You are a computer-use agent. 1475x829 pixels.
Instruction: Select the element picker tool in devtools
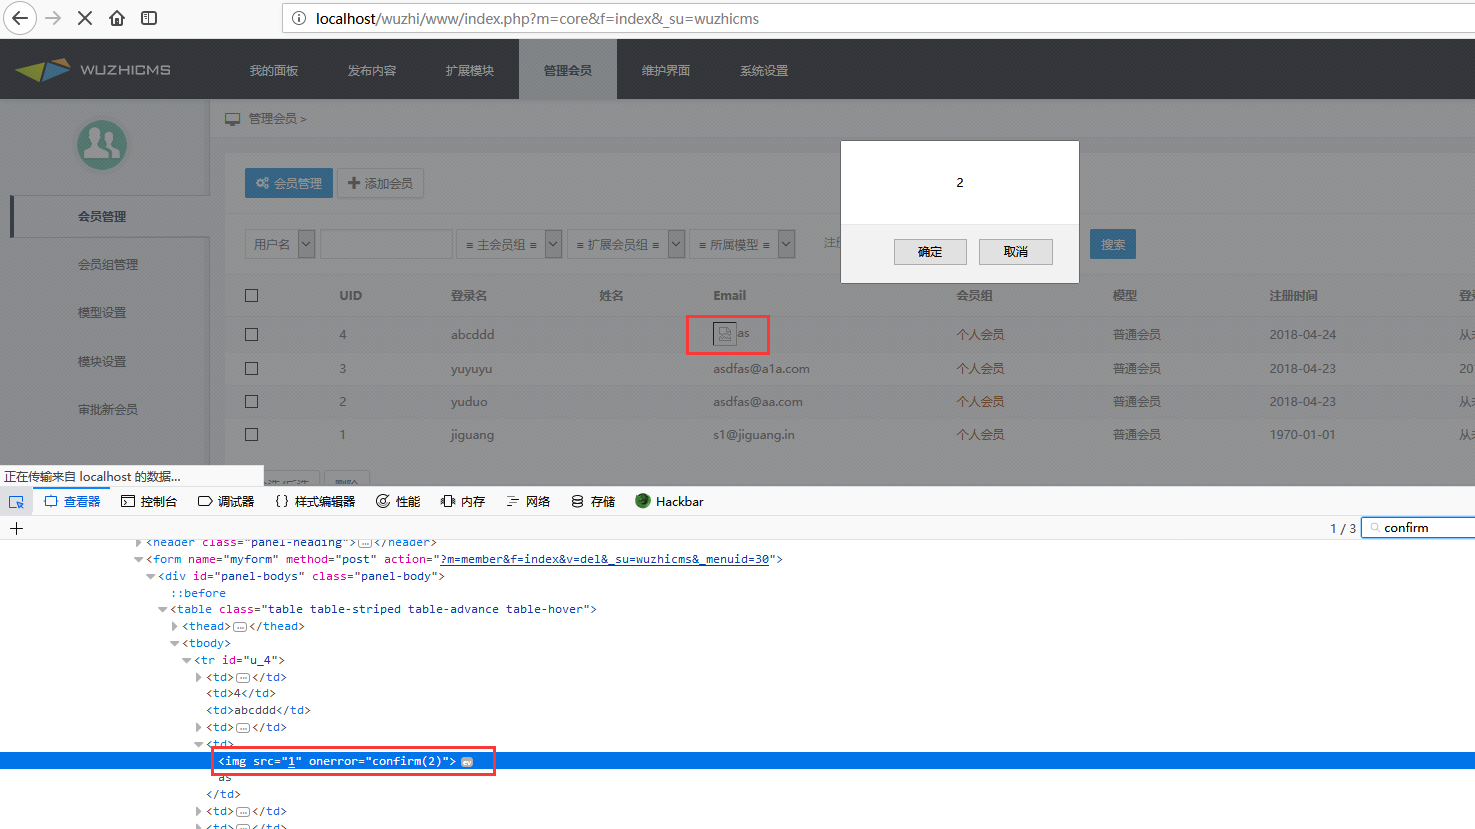(16, 501)
